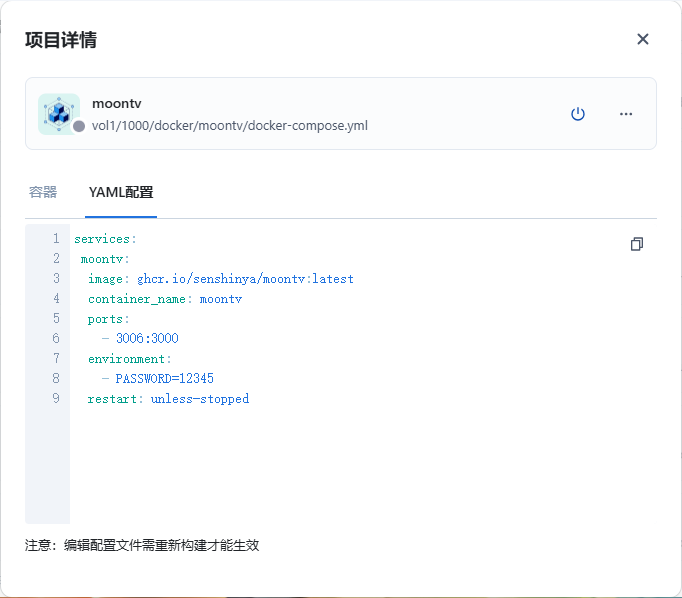Viewport: 682px width, 598px height.
Task: Click the moontv power button icon
Action: [x=578, y=114]
